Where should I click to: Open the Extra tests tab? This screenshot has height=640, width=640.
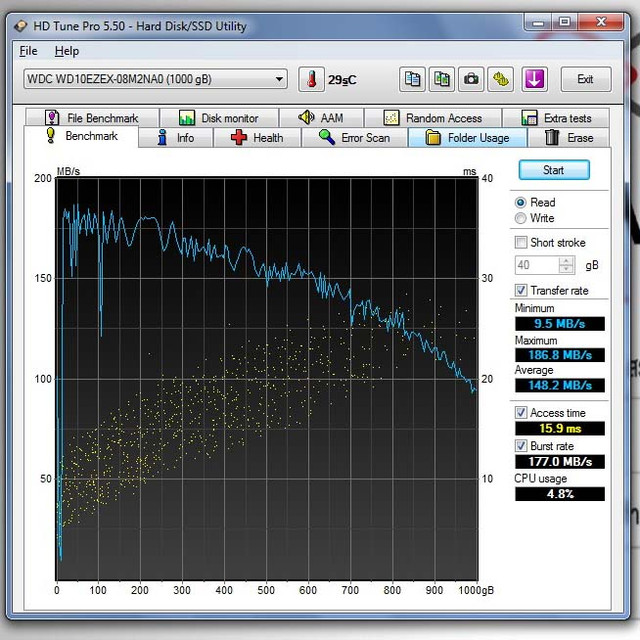[556, 118]
